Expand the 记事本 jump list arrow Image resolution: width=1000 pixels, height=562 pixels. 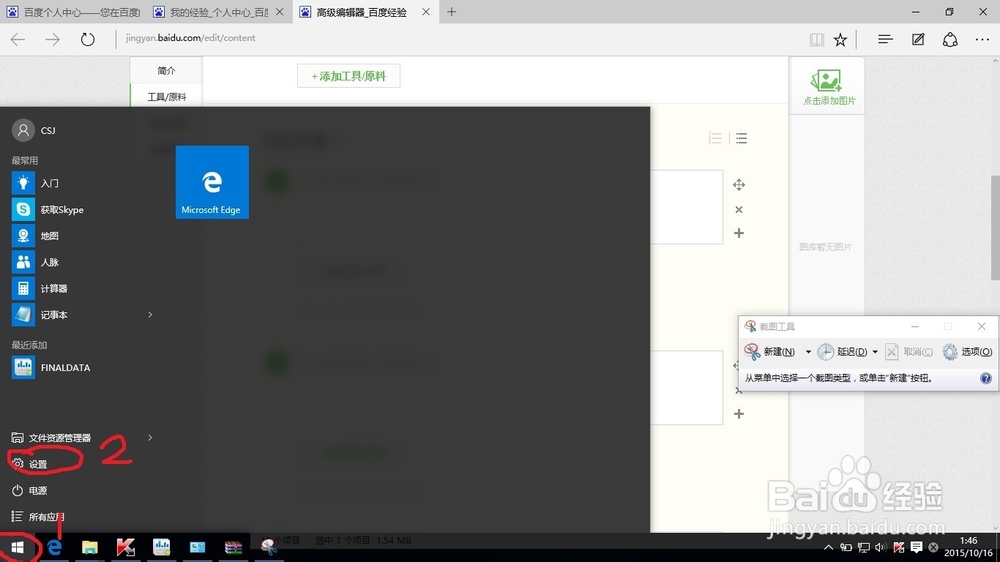click(150, 314)
